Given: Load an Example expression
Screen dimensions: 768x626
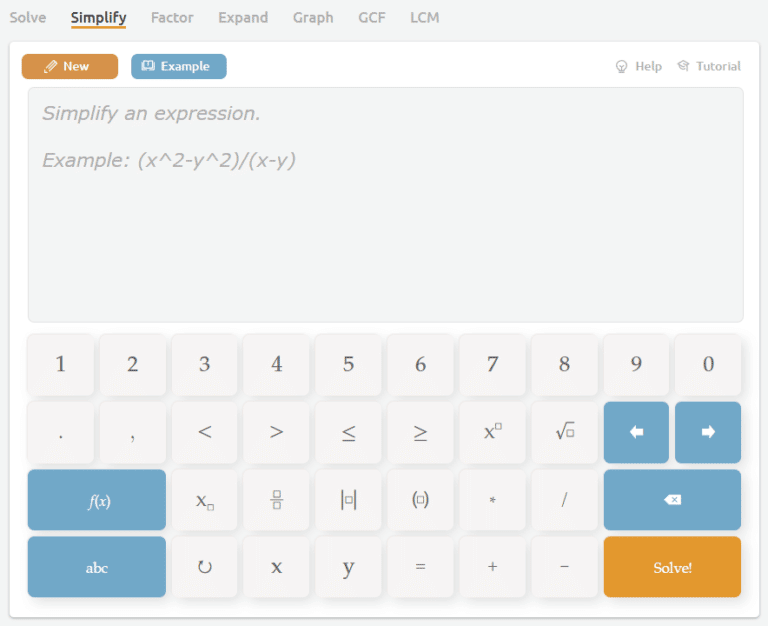Looking at the screenshot, I should tap(179, 66).
